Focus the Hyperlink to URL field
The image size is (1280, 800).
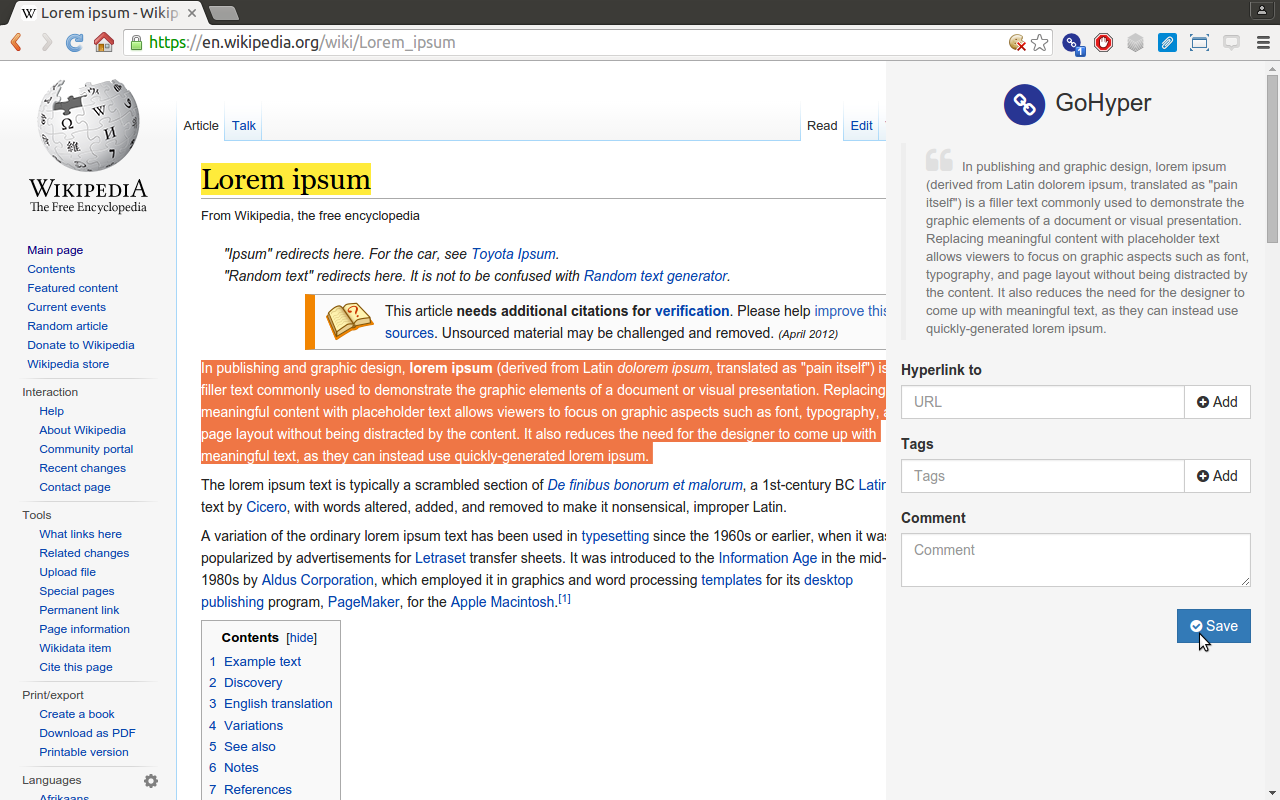(x=1043, y=402)
